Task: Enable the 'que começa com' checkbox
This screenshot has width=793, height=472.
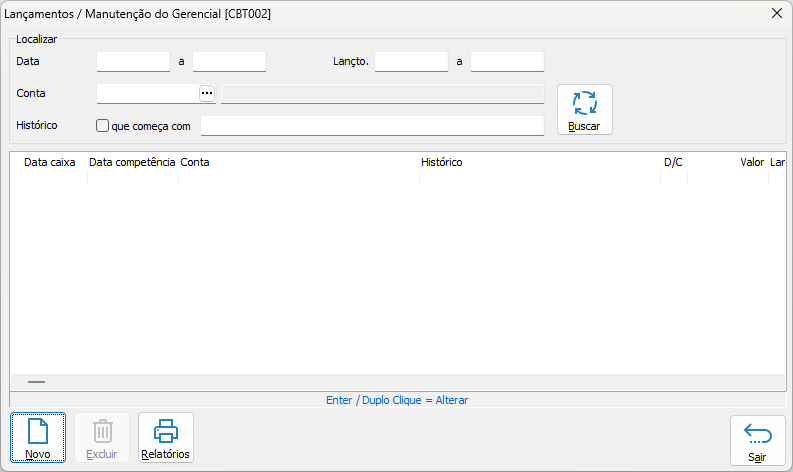Action: pos(102,126)
